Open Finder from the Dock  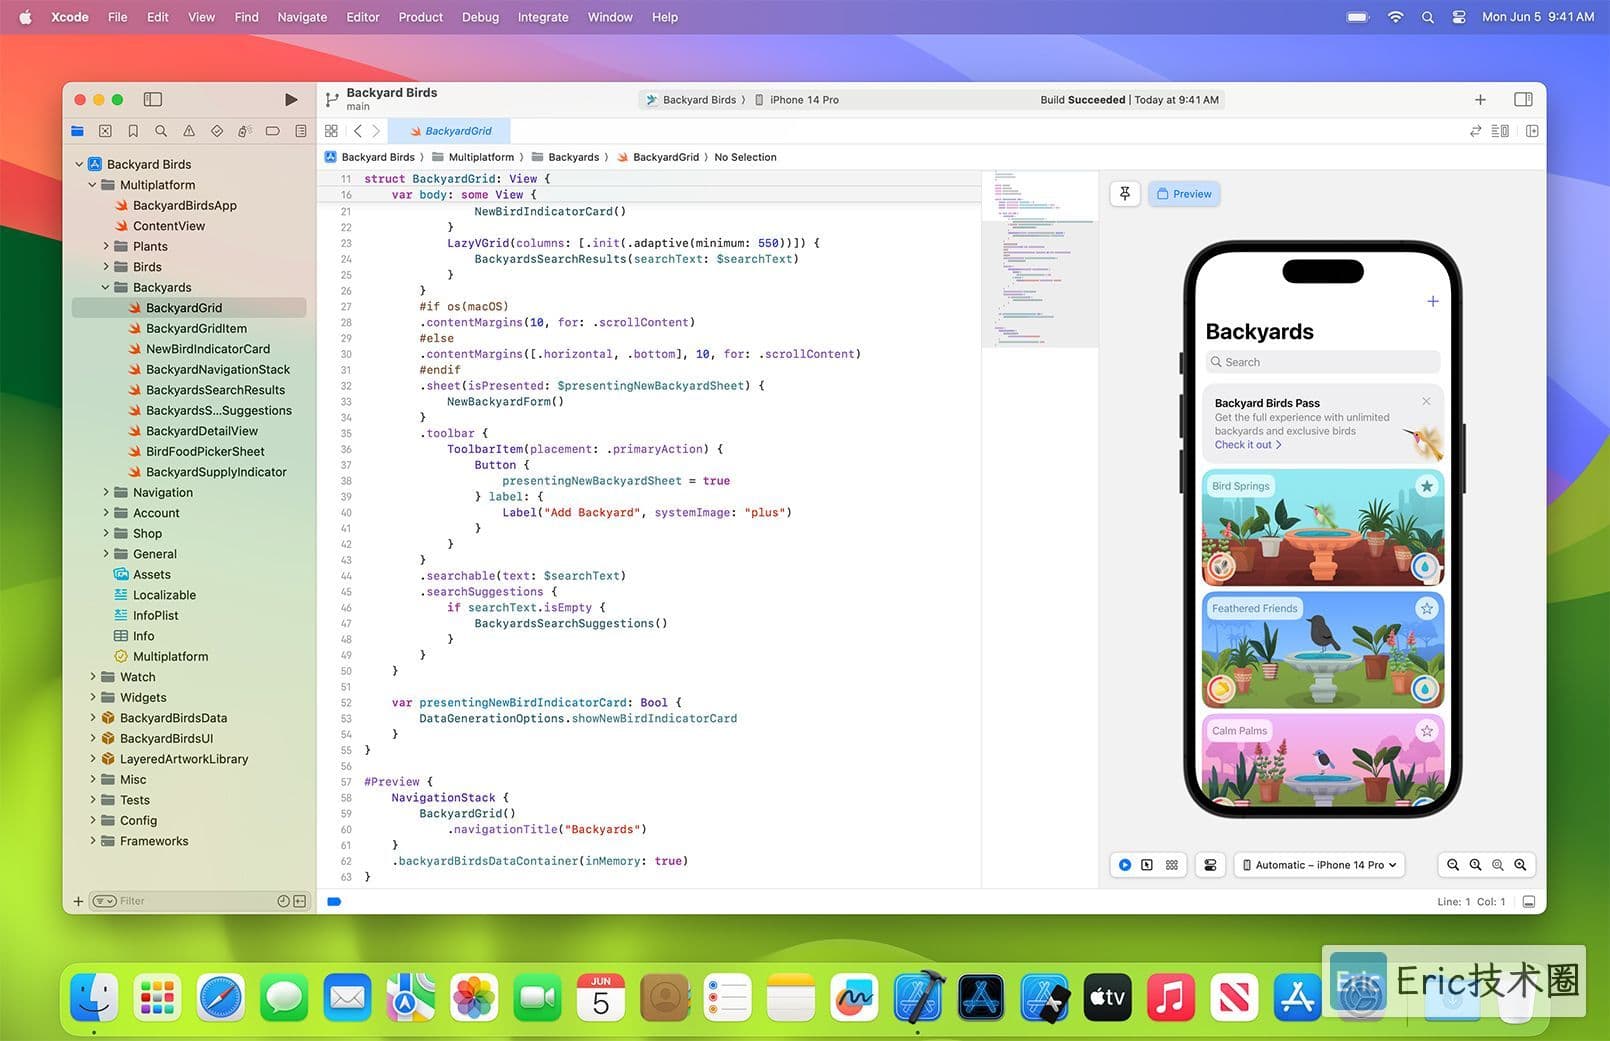(94, 997)
